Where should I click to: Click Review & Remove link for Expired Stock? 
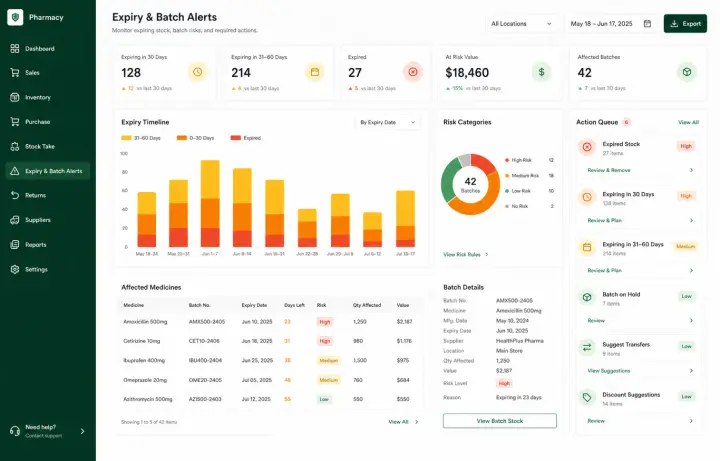[609, 170]
